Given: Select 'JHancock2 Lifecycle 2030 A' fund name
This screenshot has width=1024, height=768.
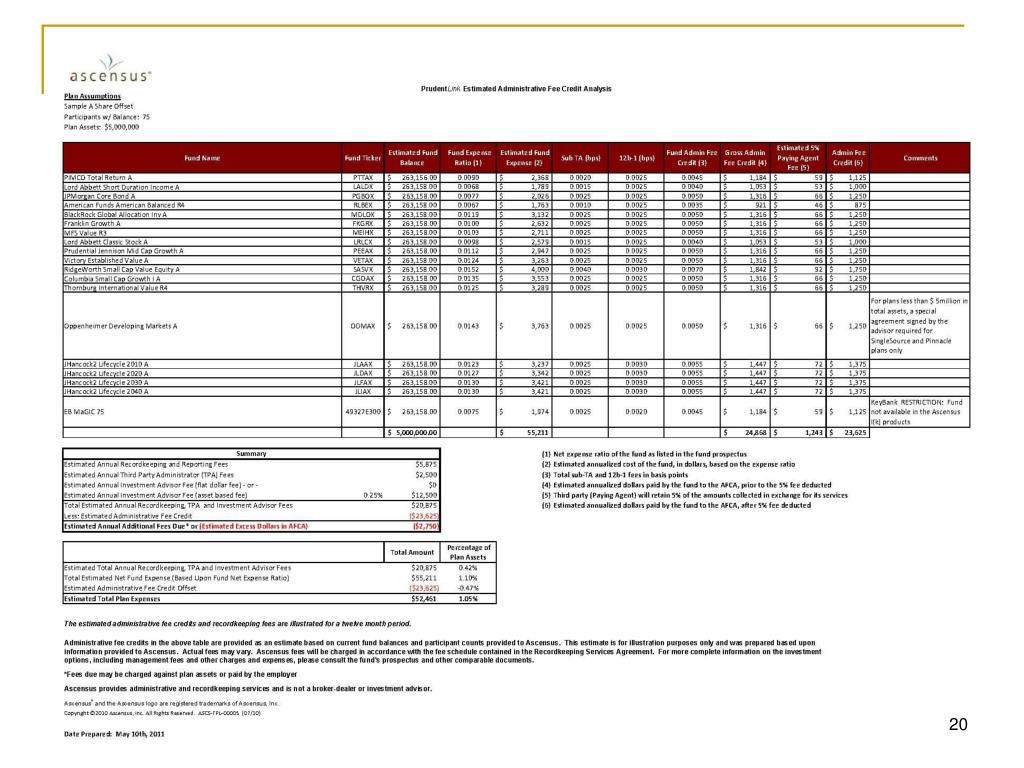Looking at the screenshot, I should point(106,382).
